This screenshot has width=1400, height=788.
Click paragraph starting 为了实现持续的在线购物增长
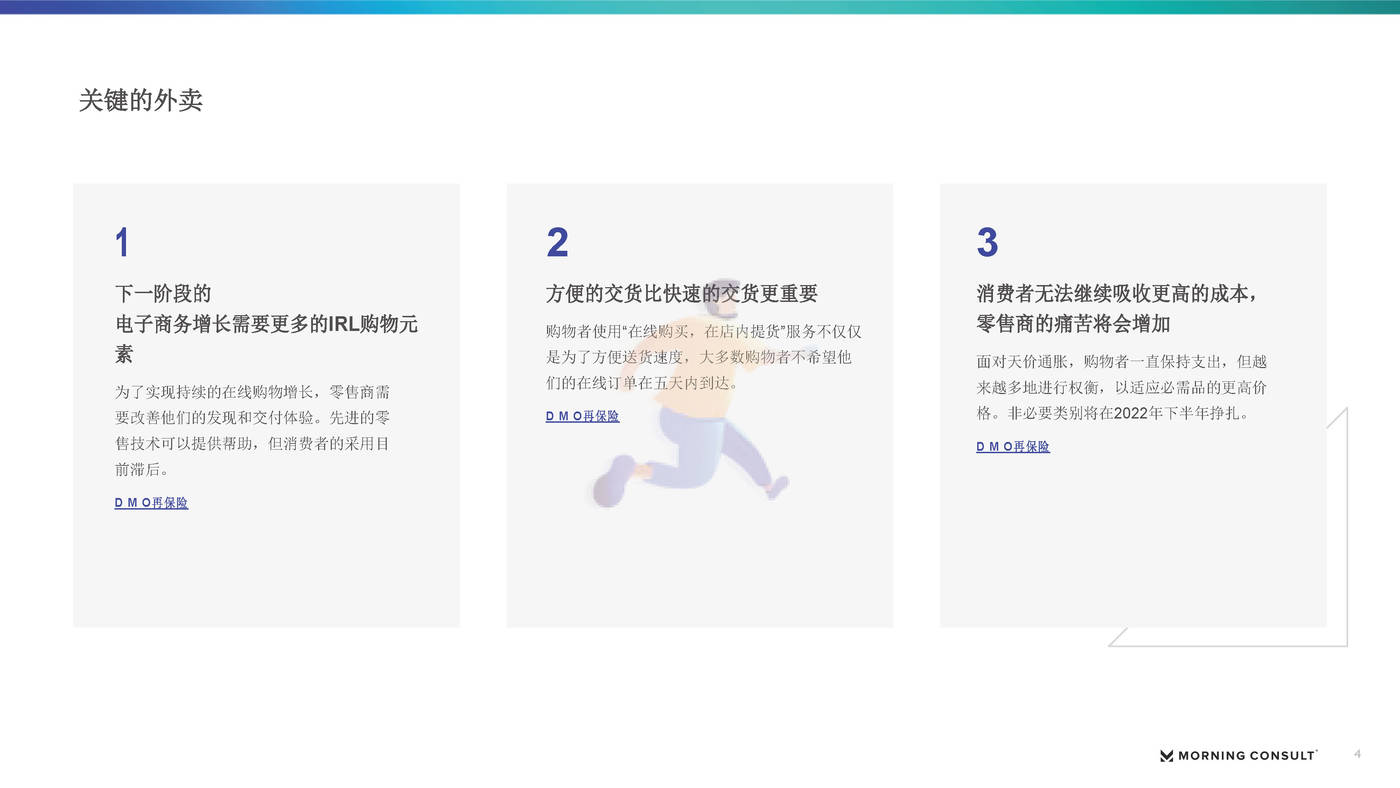tap(252, 431)
